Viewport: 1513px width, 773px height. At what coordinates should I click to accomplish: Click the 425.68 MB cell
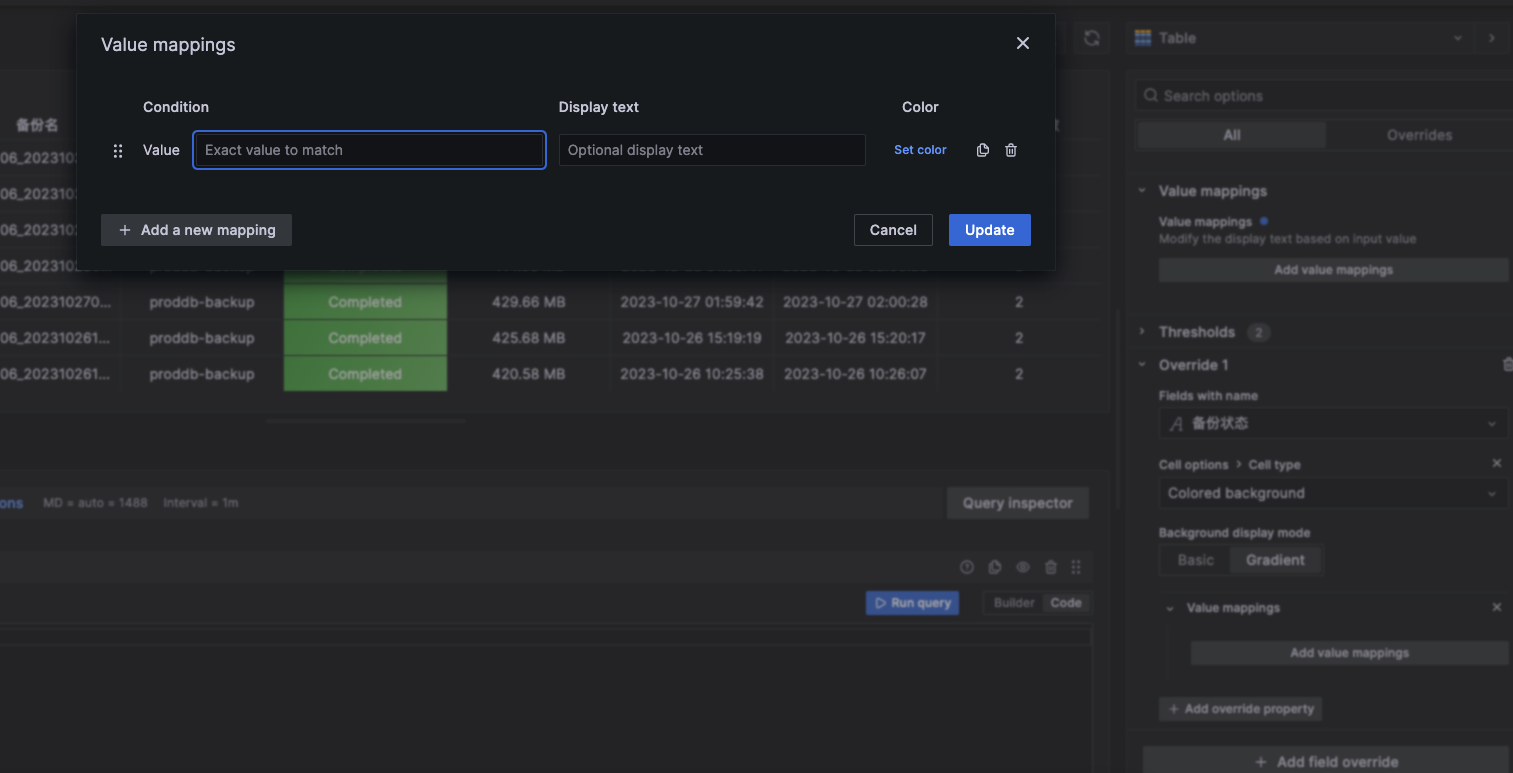point(528,338)
